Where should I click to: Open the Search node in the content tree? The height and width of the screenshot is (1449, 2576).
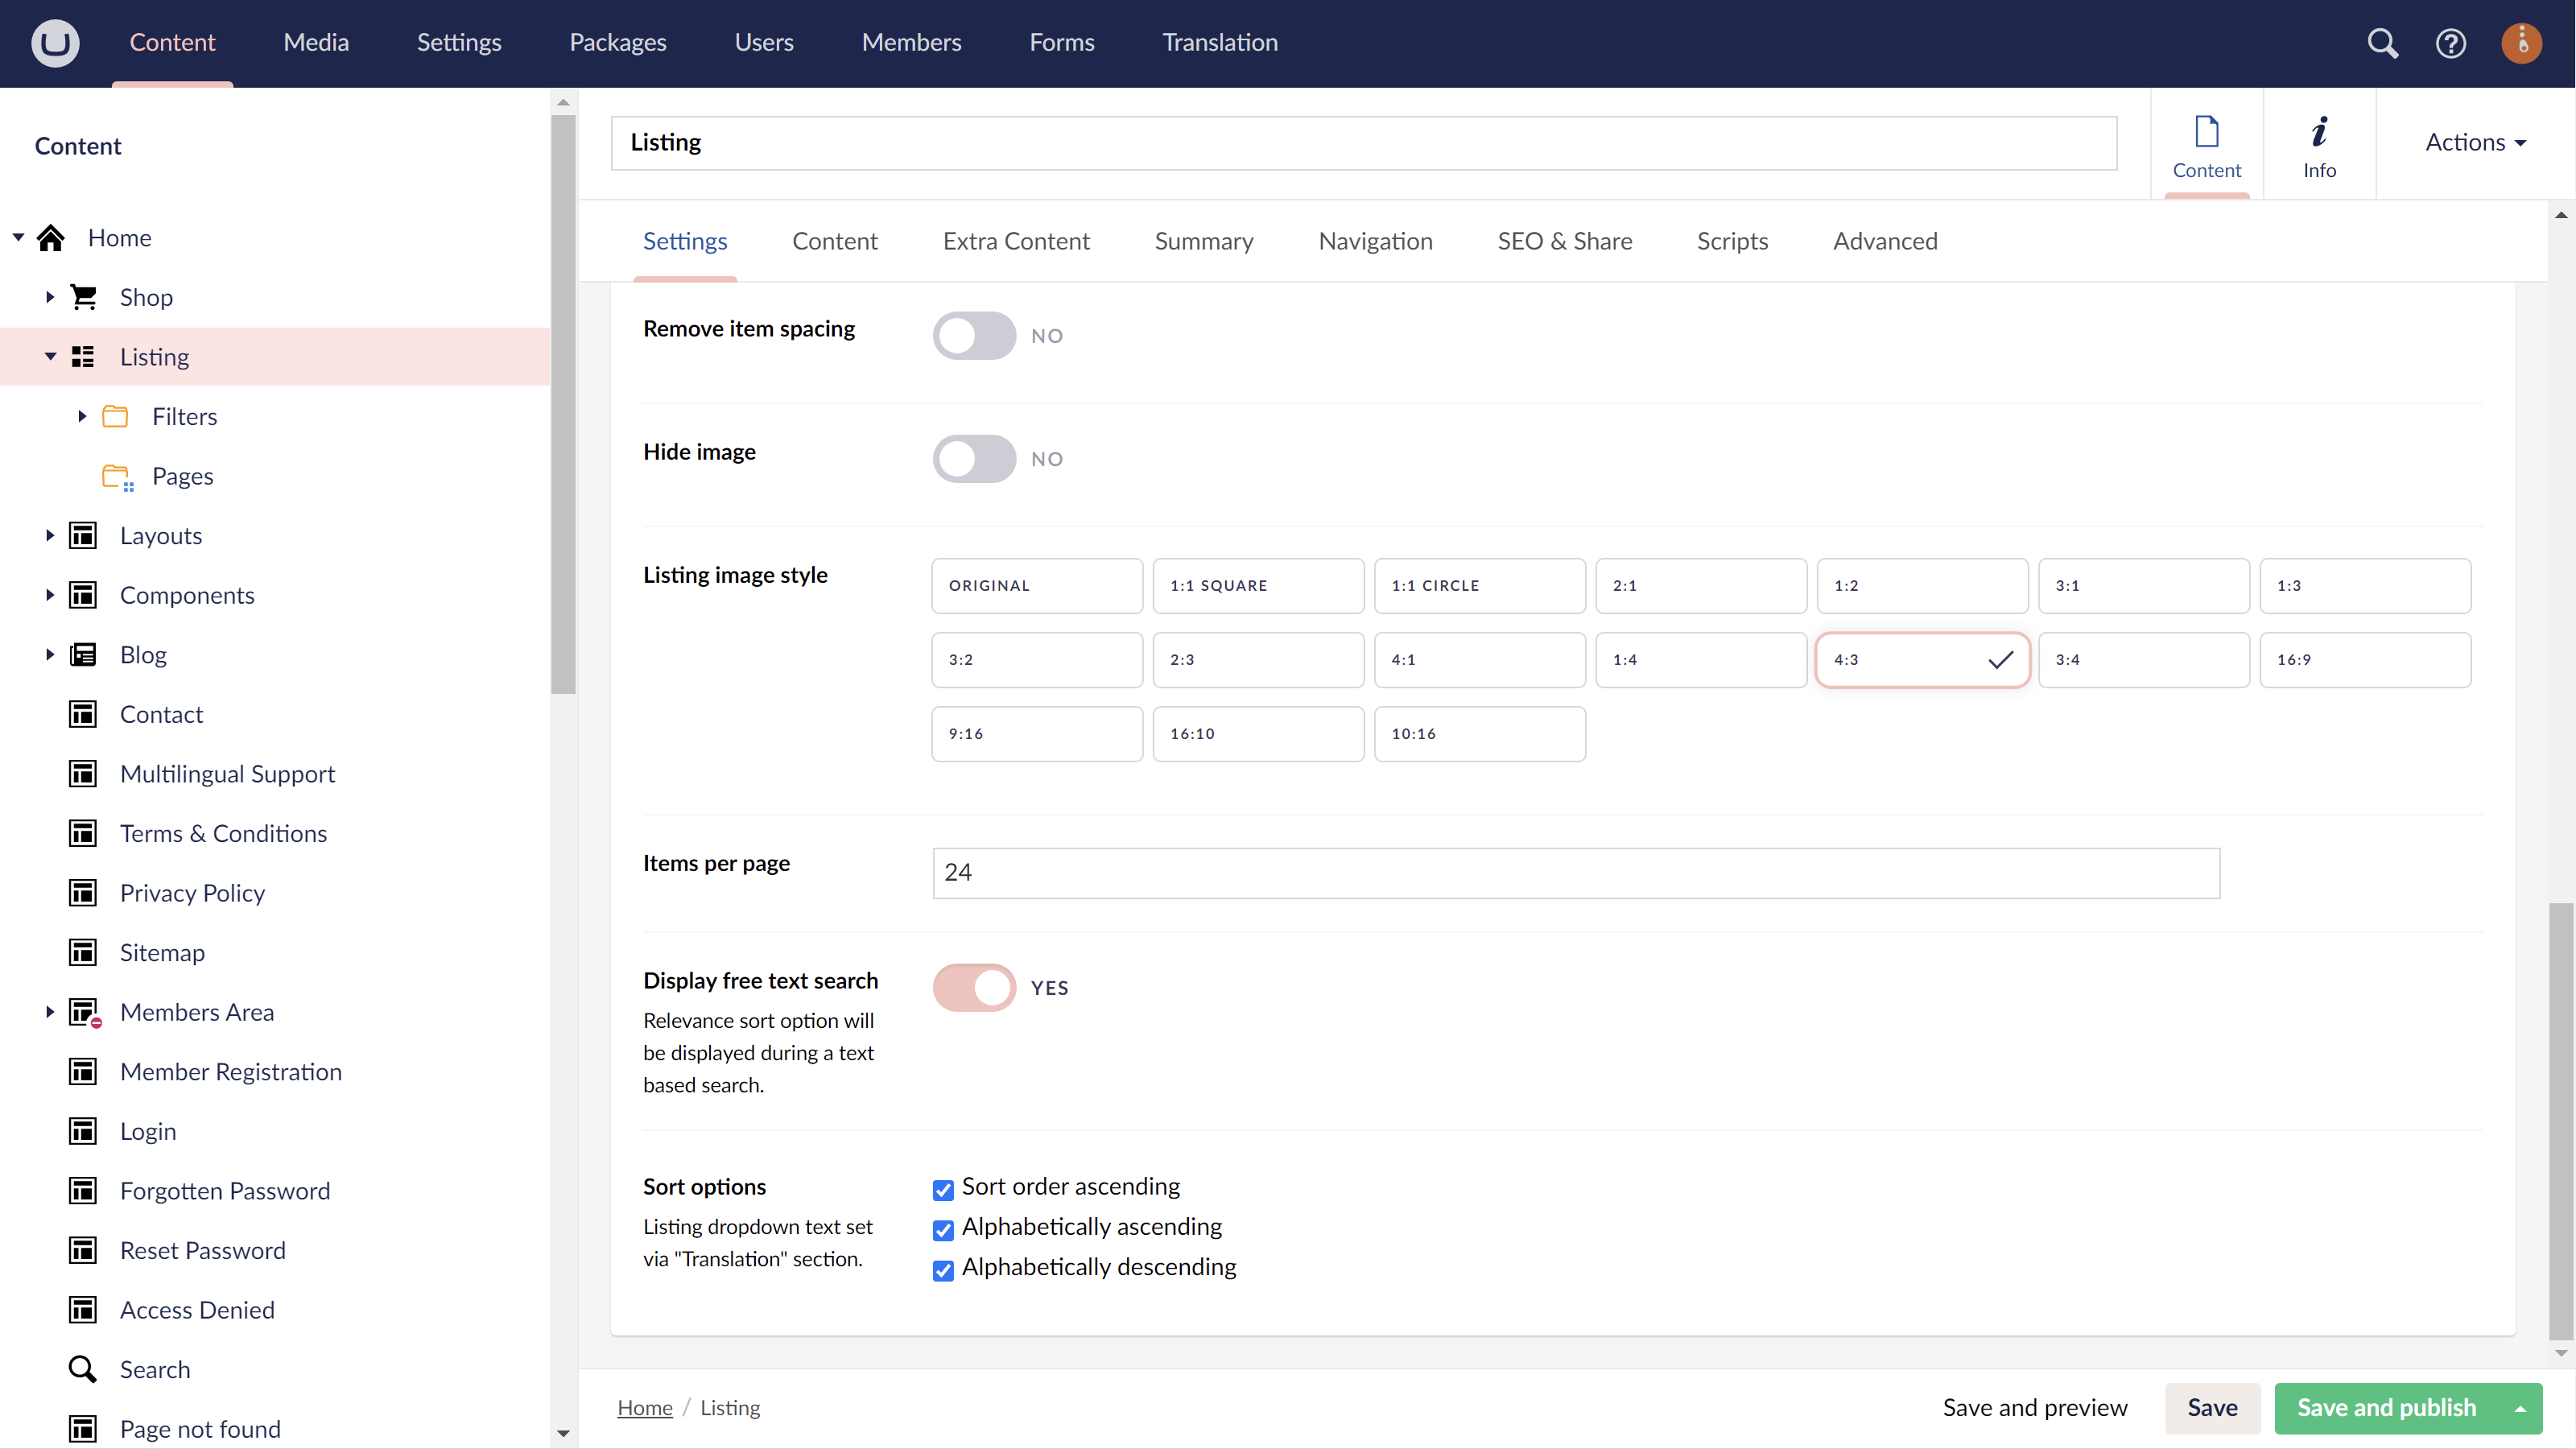point(156,1369)
